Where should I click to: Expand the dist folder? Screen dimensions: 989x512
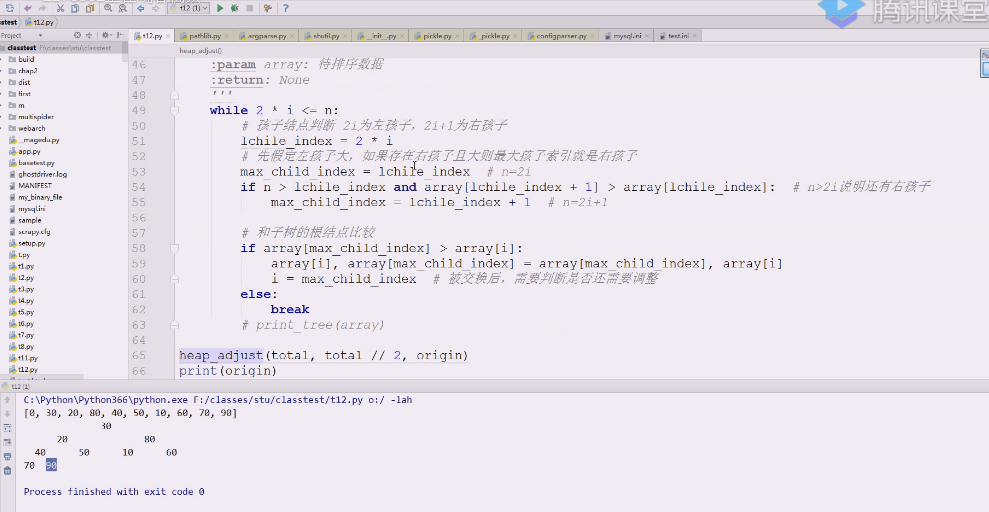[x=2, y=82]
